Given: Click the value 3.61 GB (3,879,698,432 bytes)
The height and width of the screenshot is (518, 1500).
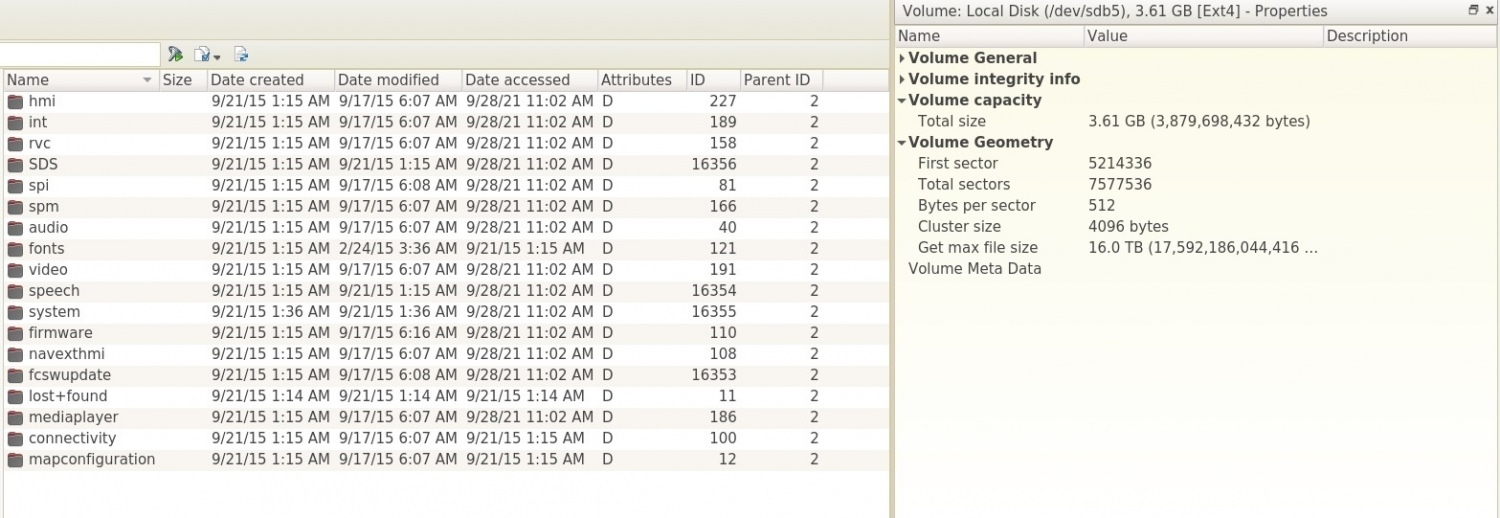Looking at the screenshot, I should click(1199, 121).
